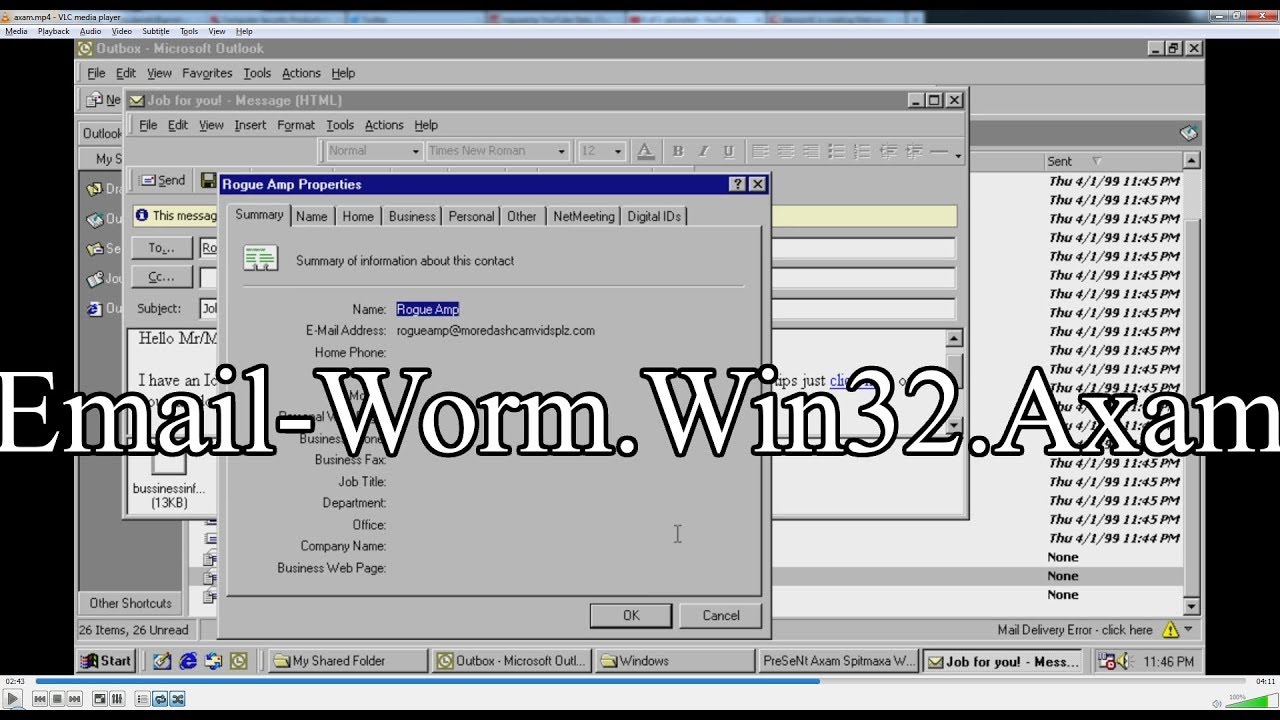Open VLC extended settings
1280x720 pixels.
(117, 699)
